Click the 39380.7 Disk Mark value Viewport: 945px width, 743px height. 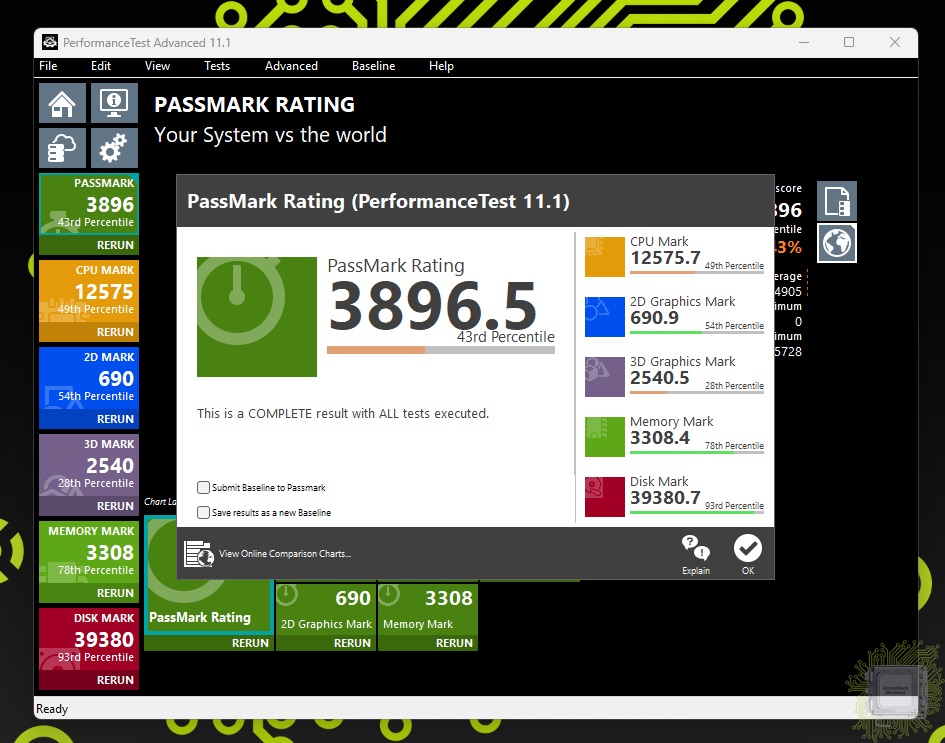[x=665, y=498]
